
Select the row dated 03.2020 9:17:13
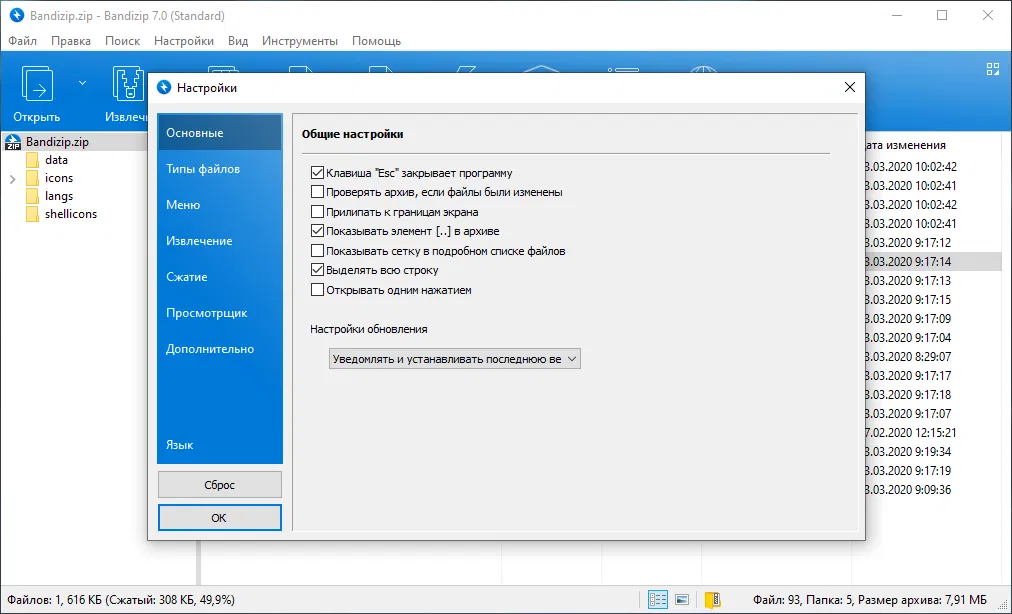tap(933, 281)
